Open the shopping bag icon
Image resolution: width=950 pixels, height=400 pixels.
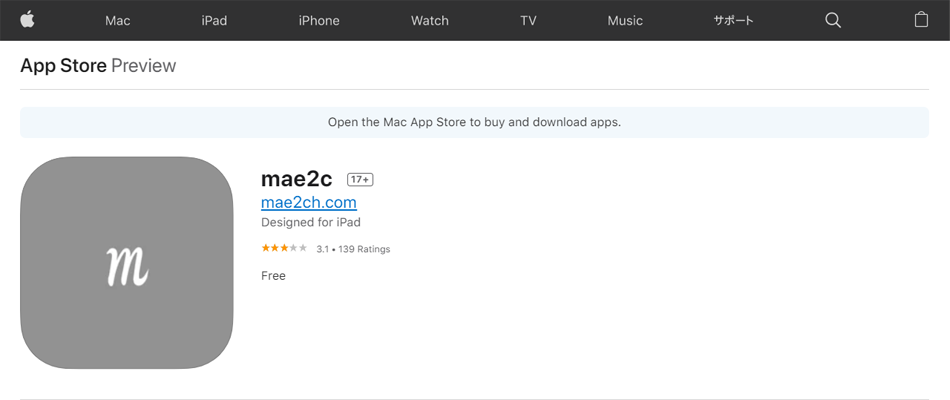coord(921,19)
